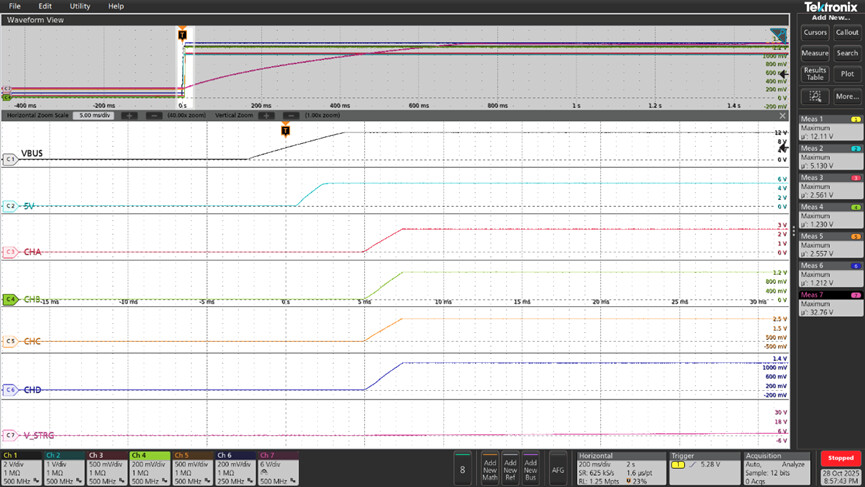The width and height of the screenshot is (865, 487).
Task: Click the Ch 7 channel badge
Action: click(x=277, y=468)
